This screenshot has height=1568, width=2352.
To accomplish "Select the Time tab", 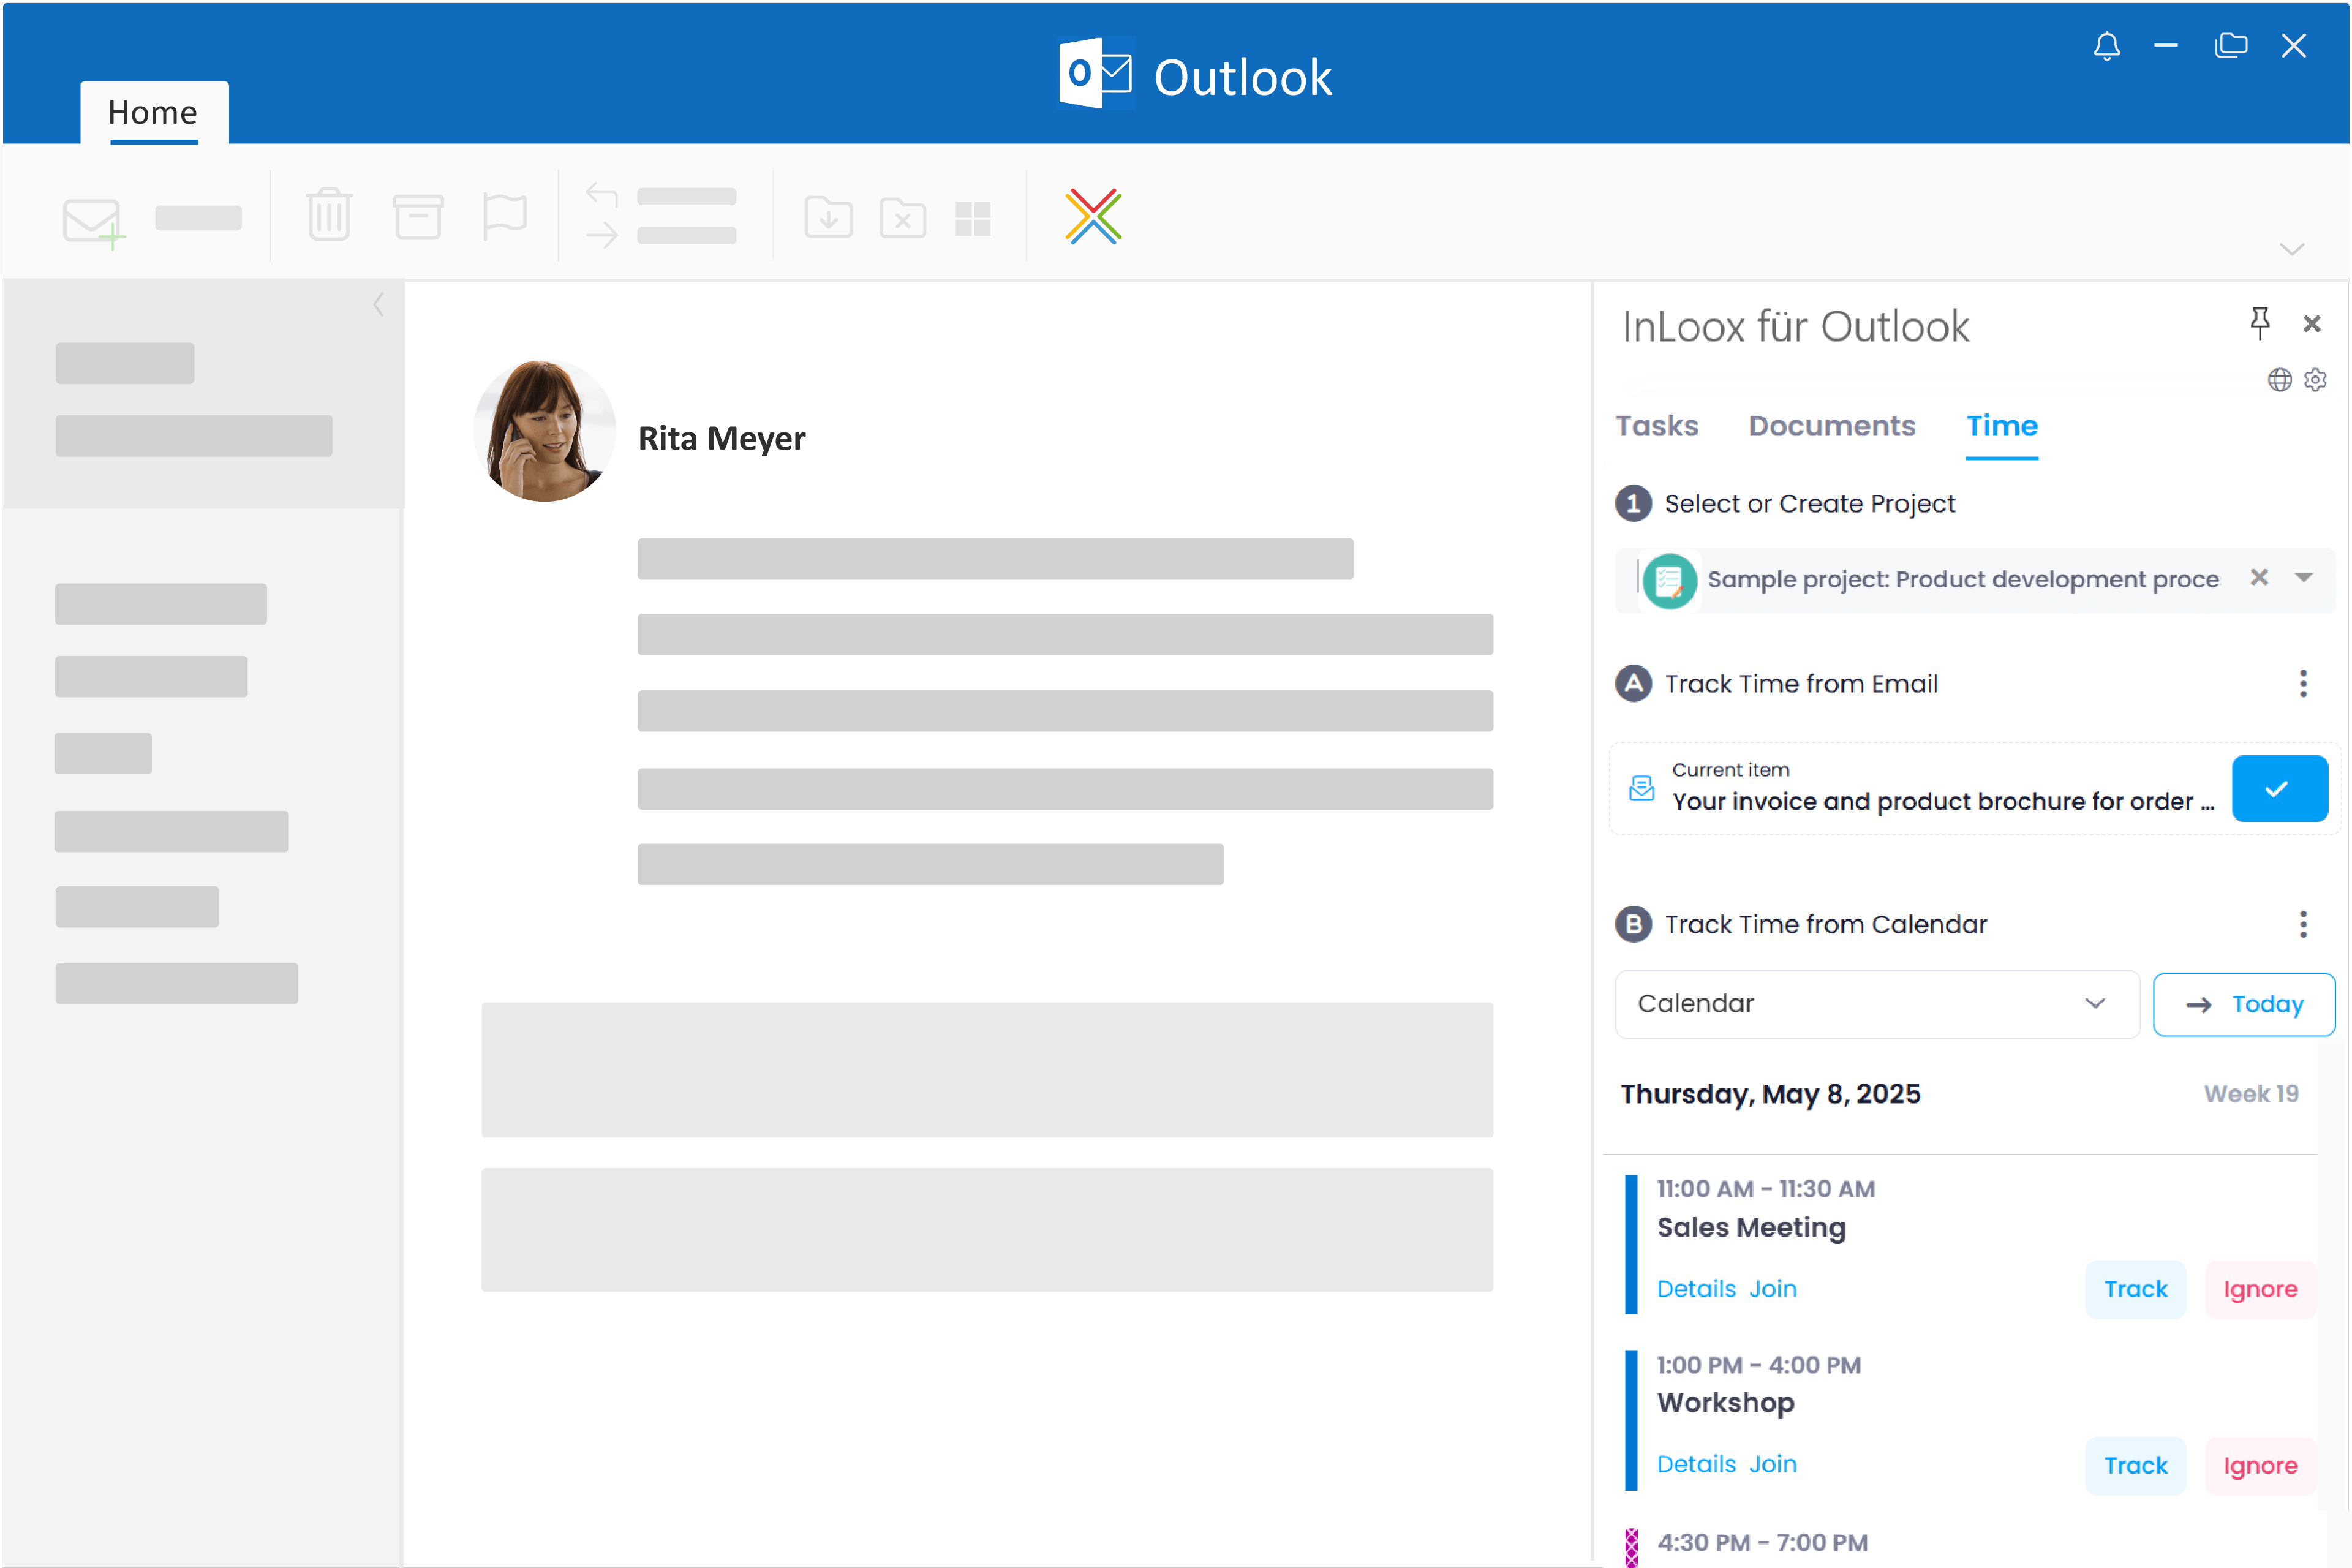I will coord(2002,427).
